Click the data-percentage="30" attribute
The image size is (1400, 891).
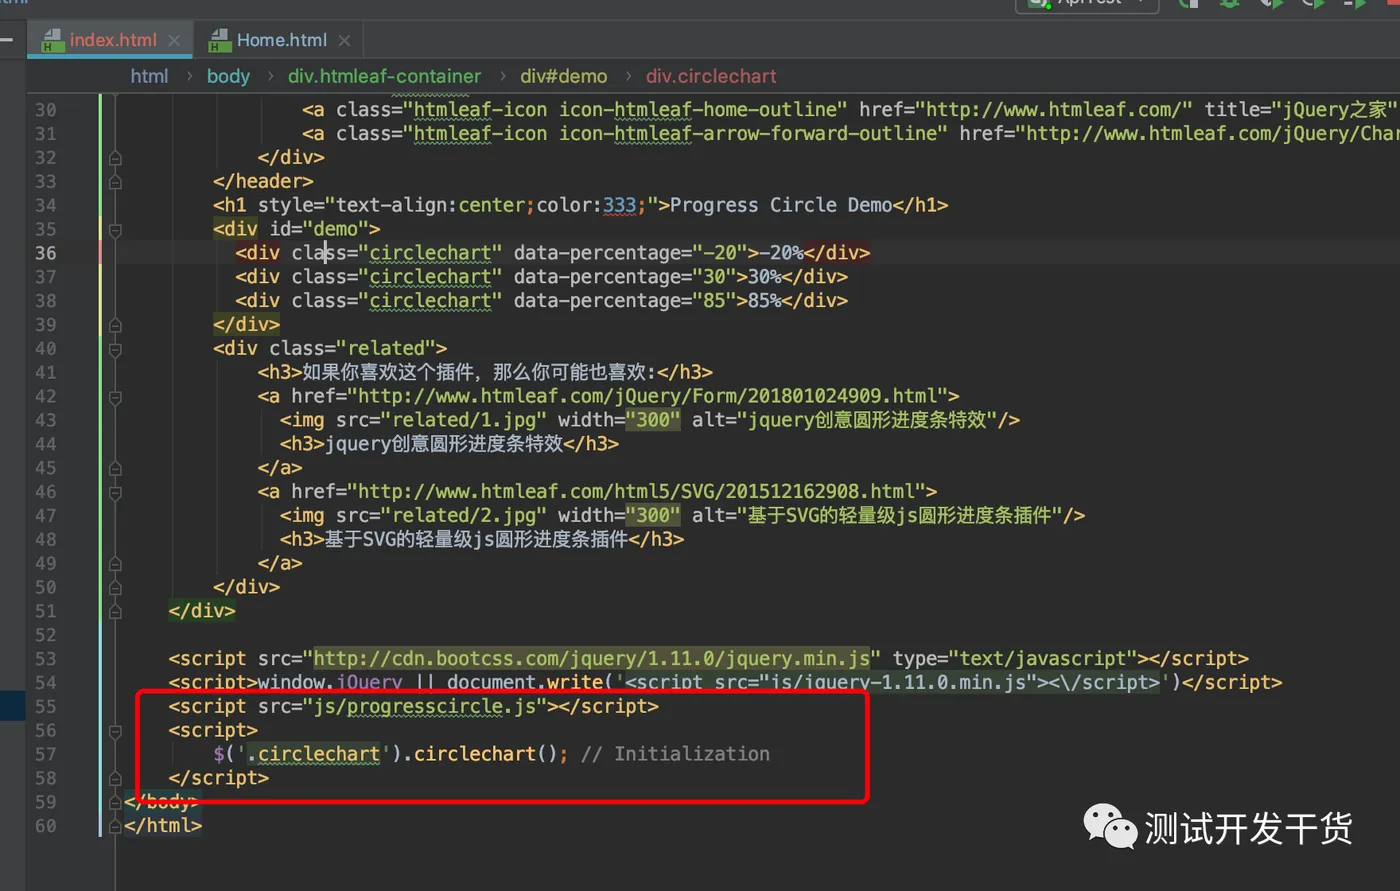pos(625,277)
